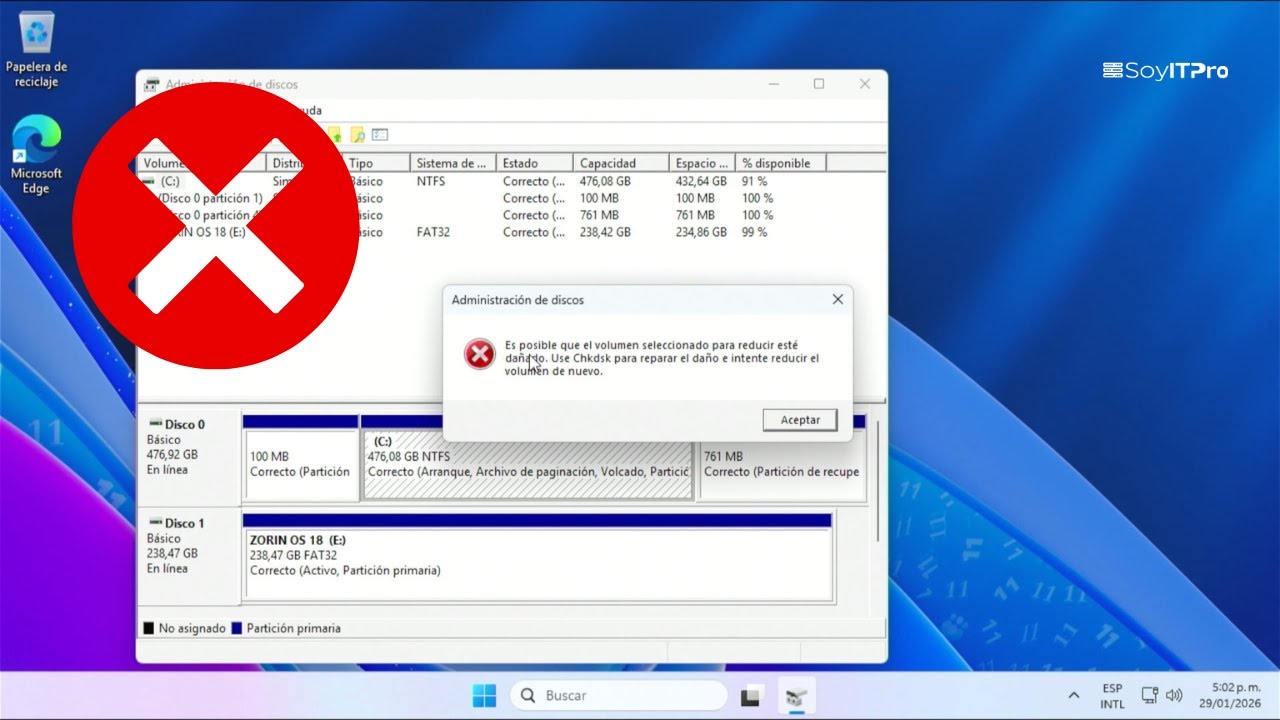Select the Papelera de reciclaje desktop icon

tap(38, 49)
